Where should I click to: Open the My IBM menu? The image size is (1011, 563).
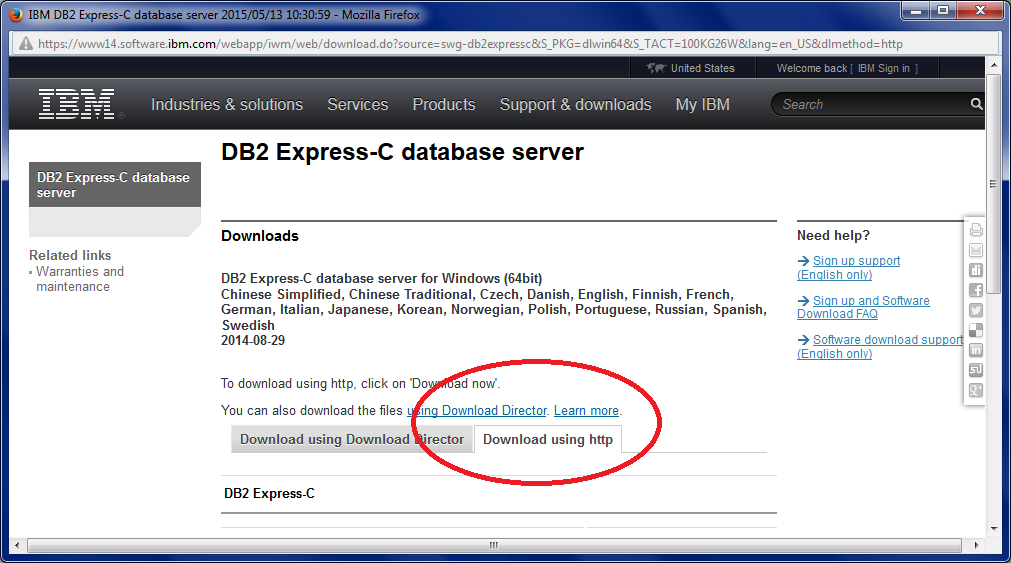[703, 104]
